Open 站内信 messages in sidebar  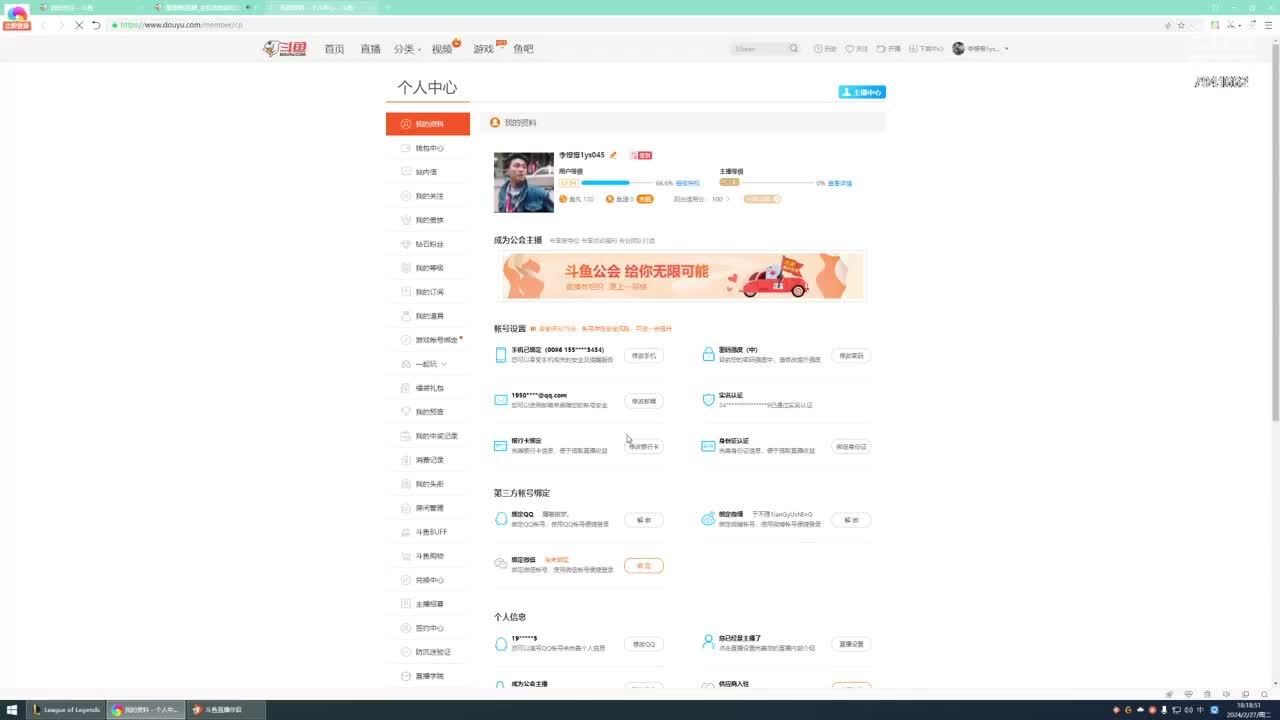426,172
